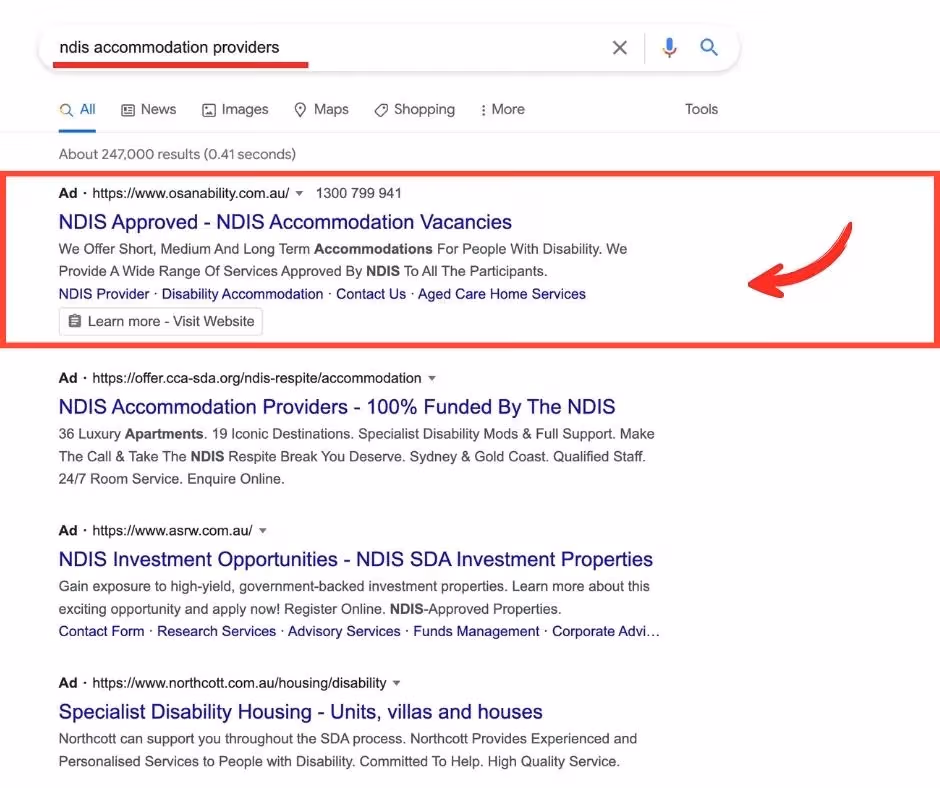Open NDIS Accommodation Providers - 100% Funded ad
The image size is (940, 788).
tap(337, 407)
